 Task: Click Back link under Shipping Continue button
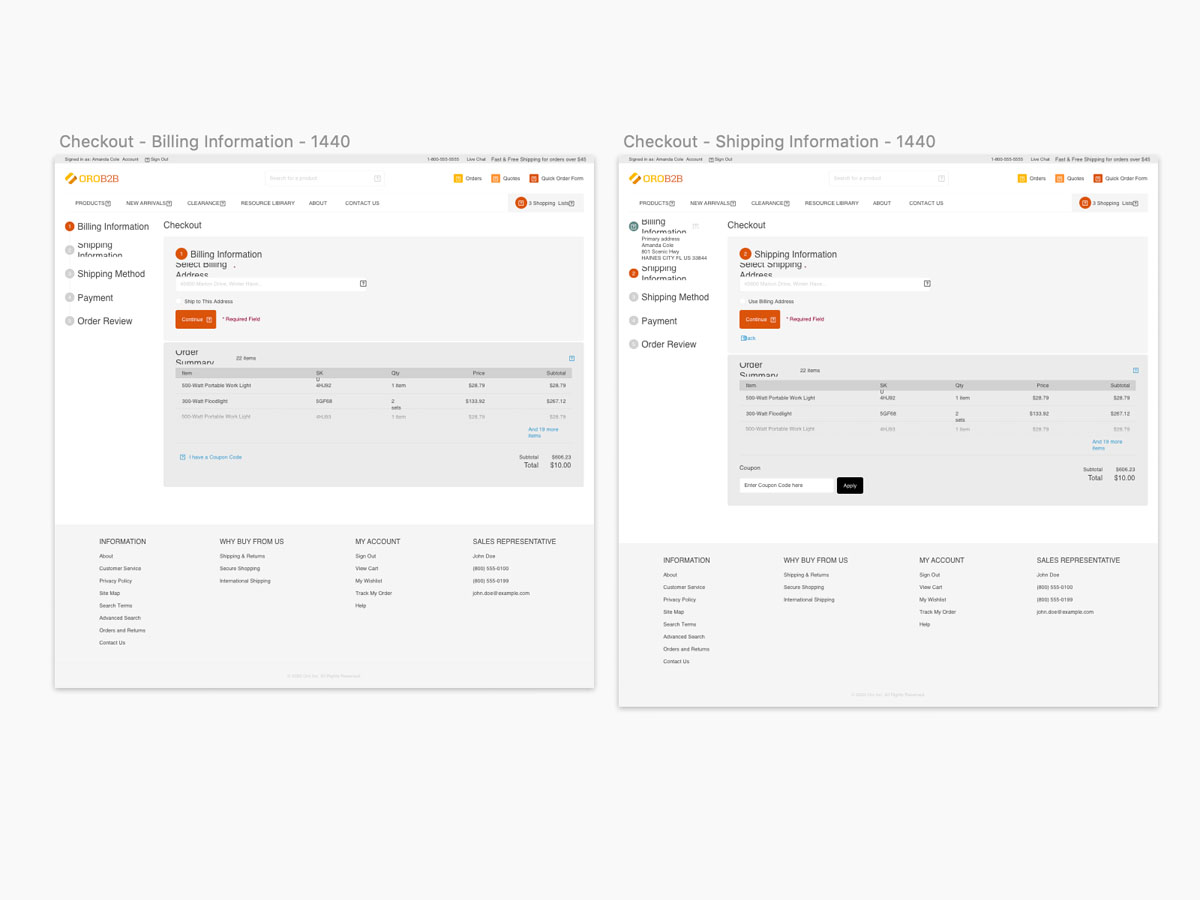click(x=748, y=338)
